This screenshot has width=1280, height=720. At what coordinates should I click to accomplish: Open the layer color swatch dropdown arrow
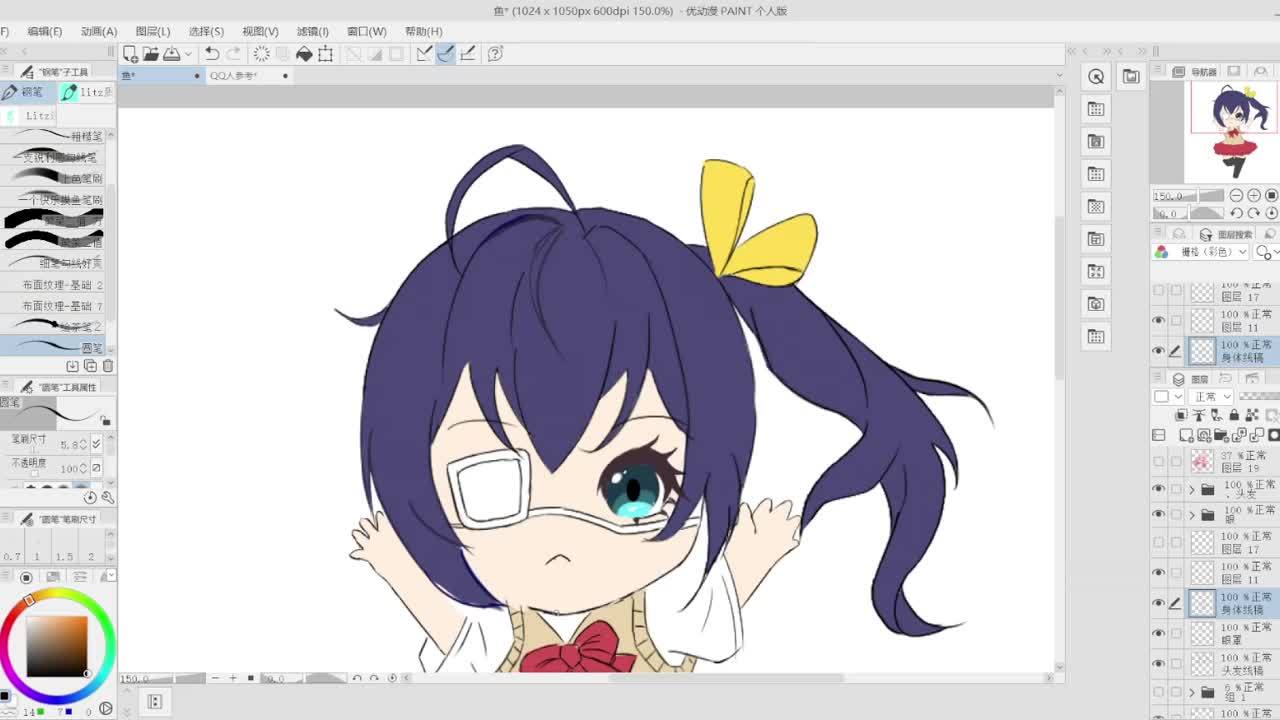point(1178,397)
